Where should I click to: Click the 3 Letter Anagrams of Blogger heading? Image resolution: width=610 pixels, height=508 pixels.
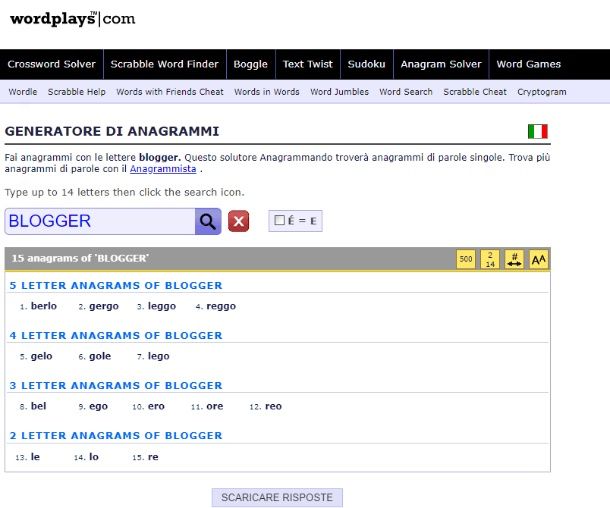point(116,386)
